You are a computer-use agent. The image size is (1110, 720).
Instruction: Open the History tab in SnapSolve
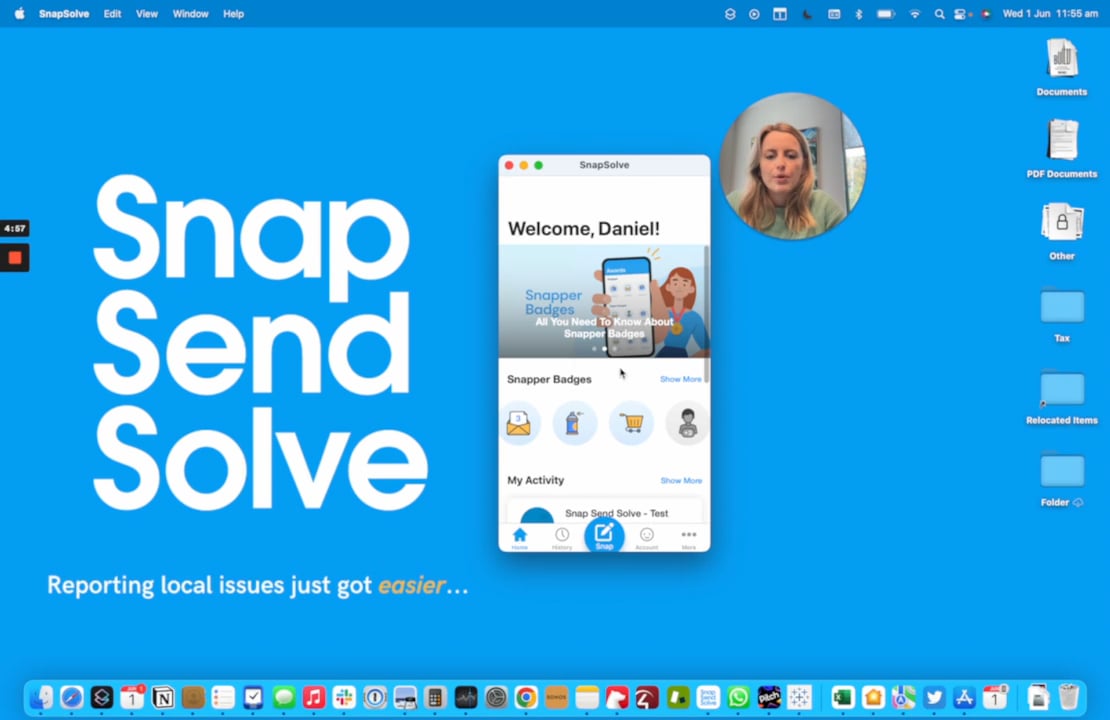pos(562,538)
